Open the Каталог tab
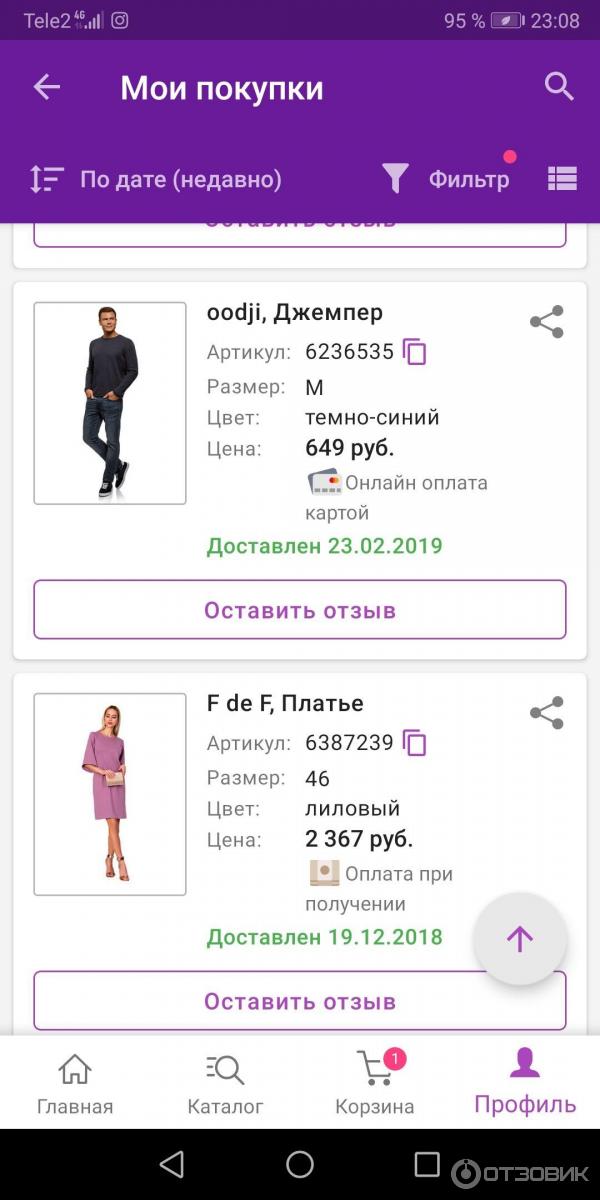 coord(226,1084)
